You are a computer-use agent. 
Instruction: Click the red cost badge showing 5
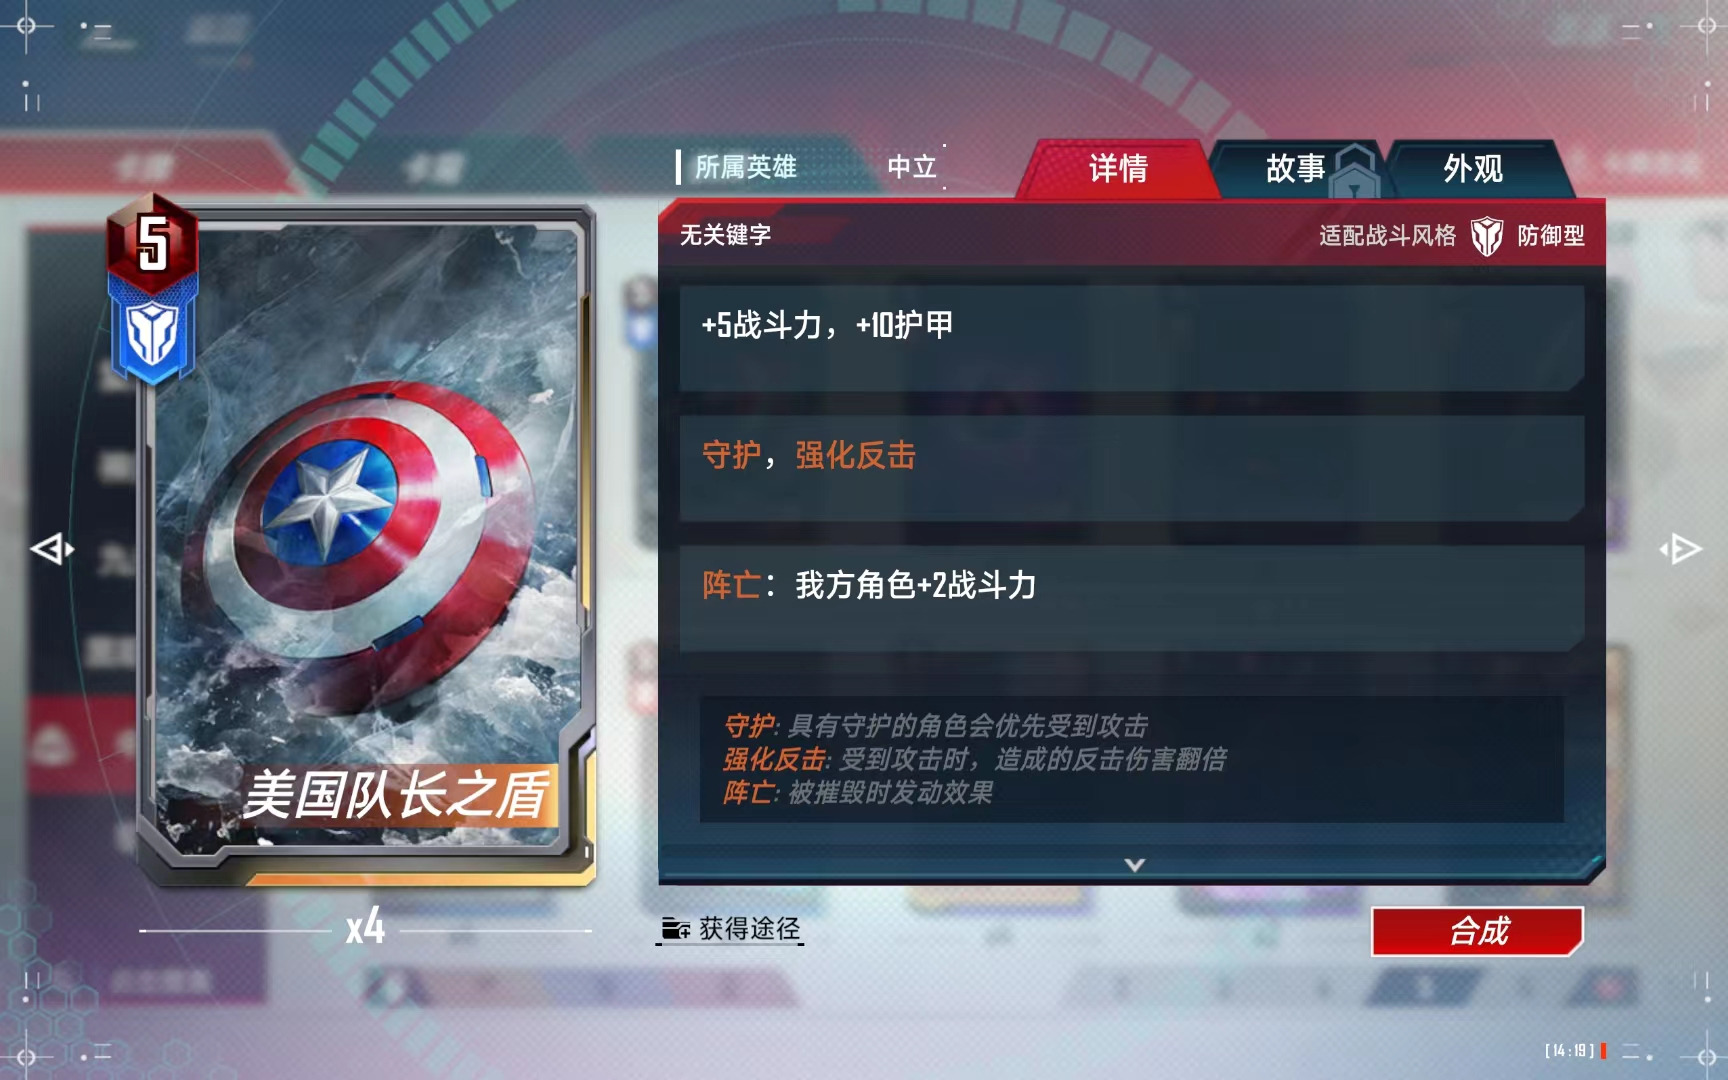coord(152,243)
